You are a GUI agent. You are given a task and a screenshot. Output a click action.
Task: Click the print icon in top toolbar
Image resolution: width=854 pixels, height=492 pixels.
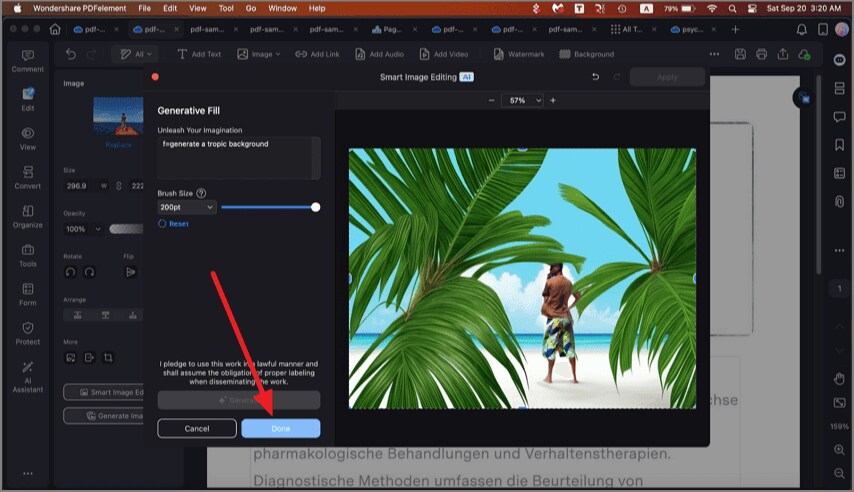coord(762,54)
